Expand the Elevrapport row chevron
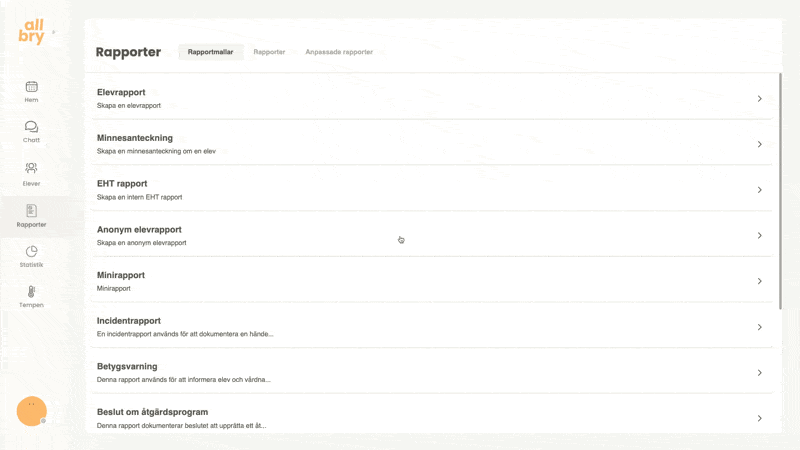The height and width of the screenshot is (450, 800). (759, 99)
